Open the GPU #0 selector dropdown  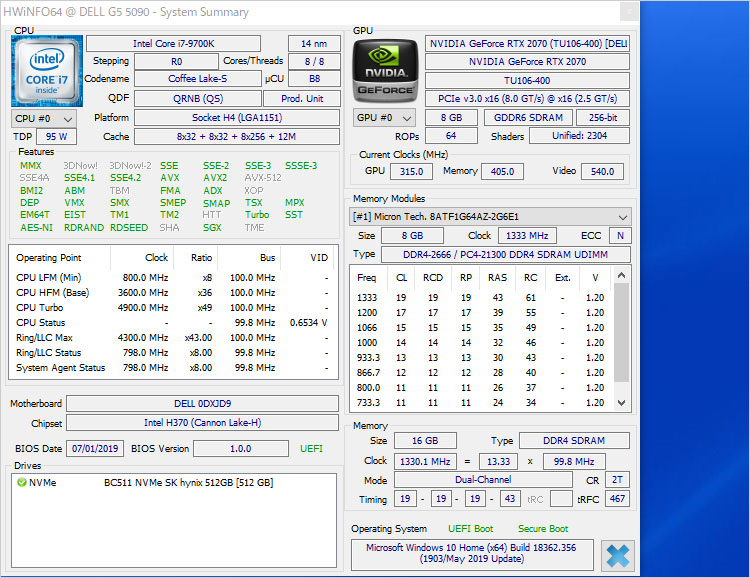(385, 118)
